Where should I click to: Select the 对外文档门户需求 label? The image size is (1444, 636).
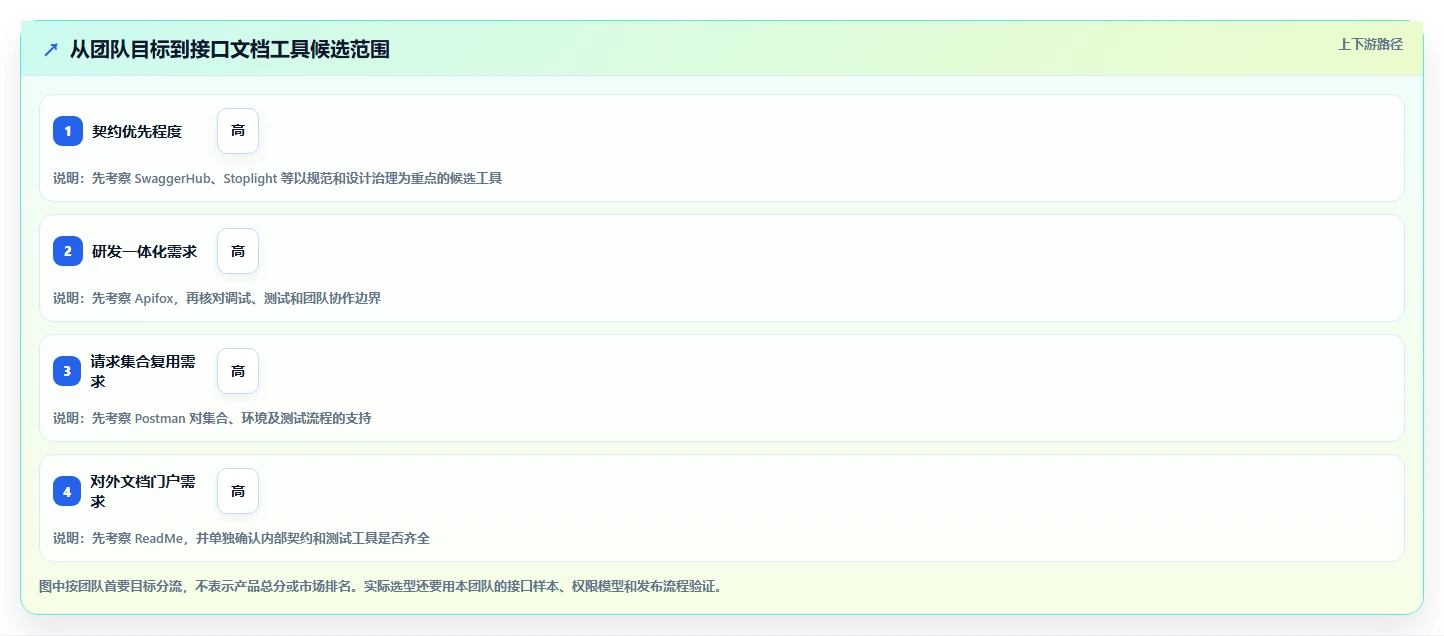tap(143, 491)
